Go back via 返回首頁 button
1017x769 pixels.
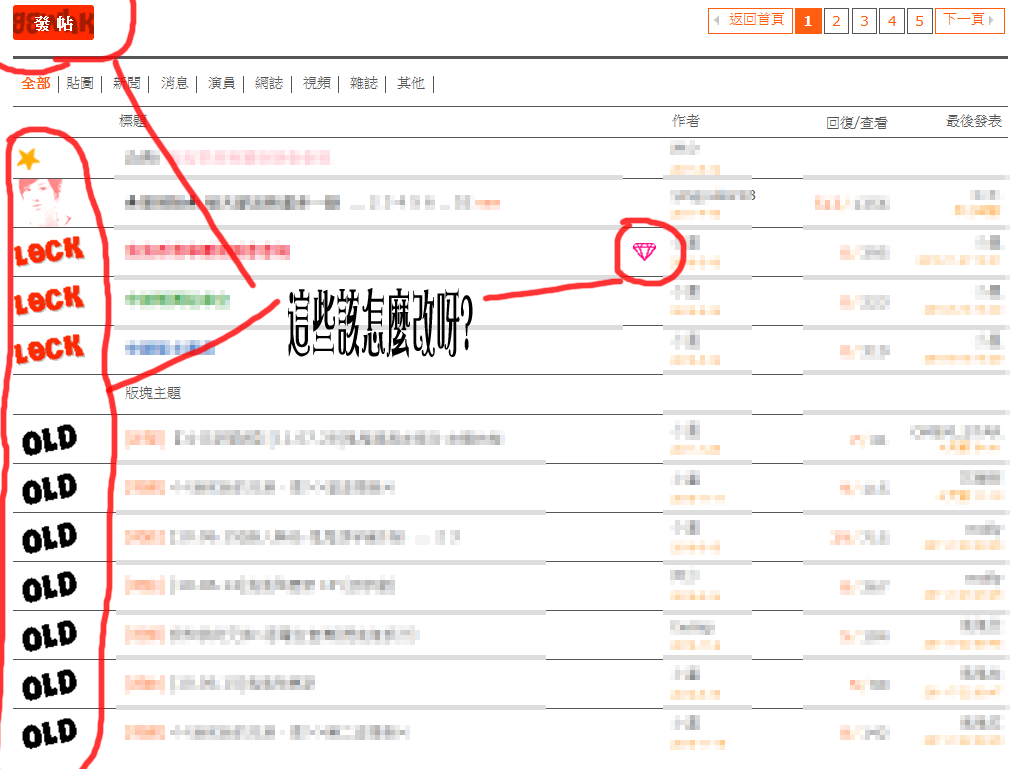point(750,20)
